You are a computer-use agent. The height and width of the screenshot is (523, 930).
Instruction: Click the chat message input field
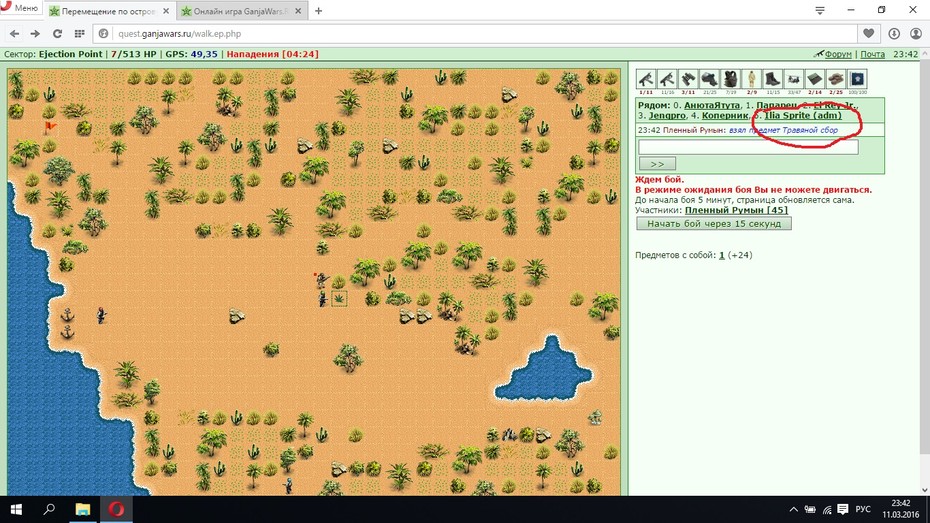point(748,147)
